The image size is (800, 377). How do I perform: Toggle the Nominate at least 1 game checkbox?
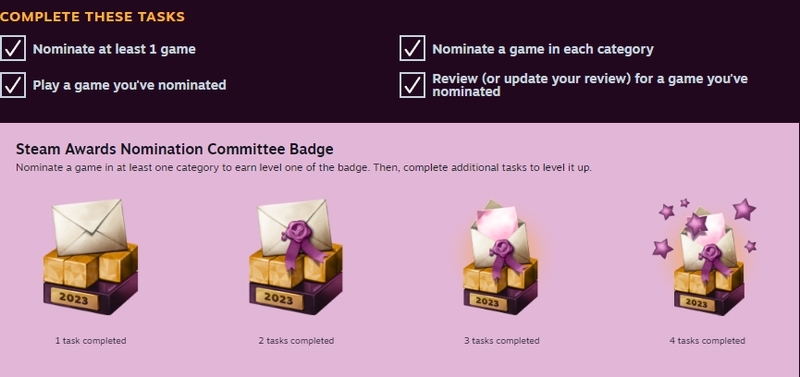[13, 48]
